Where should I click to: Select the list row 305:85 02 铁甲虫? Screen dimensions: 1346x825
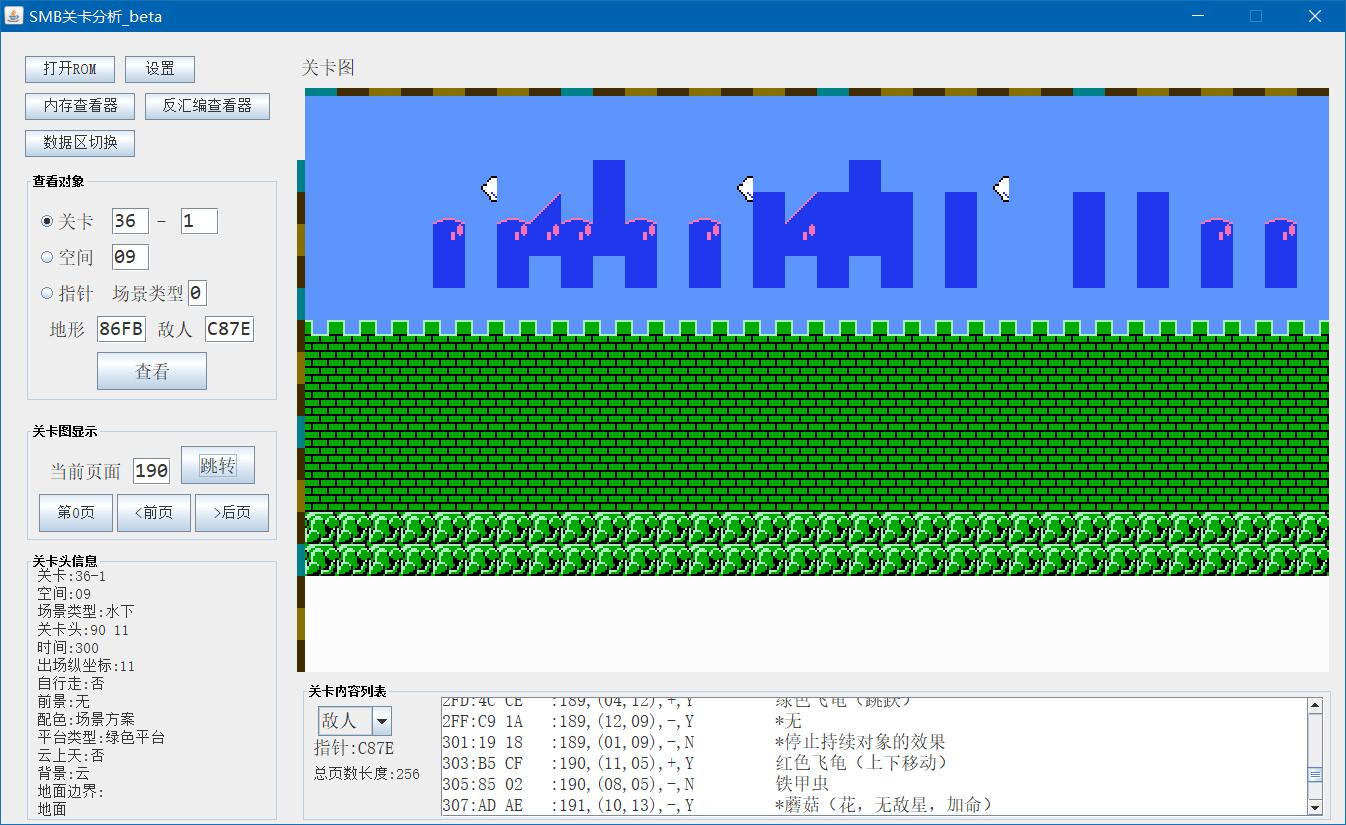[x=874, y=784]
